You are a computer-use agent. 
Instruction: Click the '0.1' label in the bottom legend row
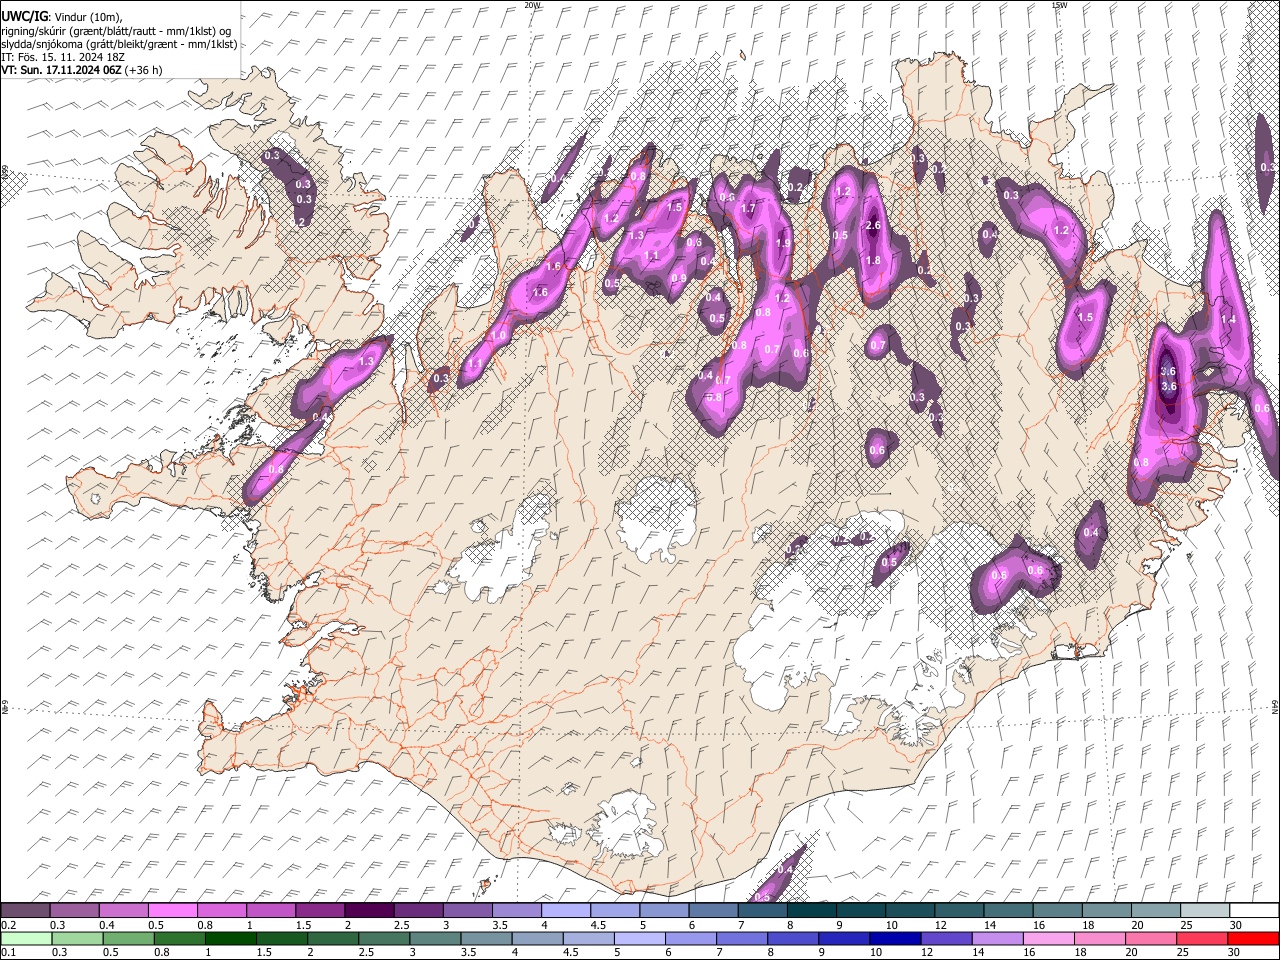(9, 953)
